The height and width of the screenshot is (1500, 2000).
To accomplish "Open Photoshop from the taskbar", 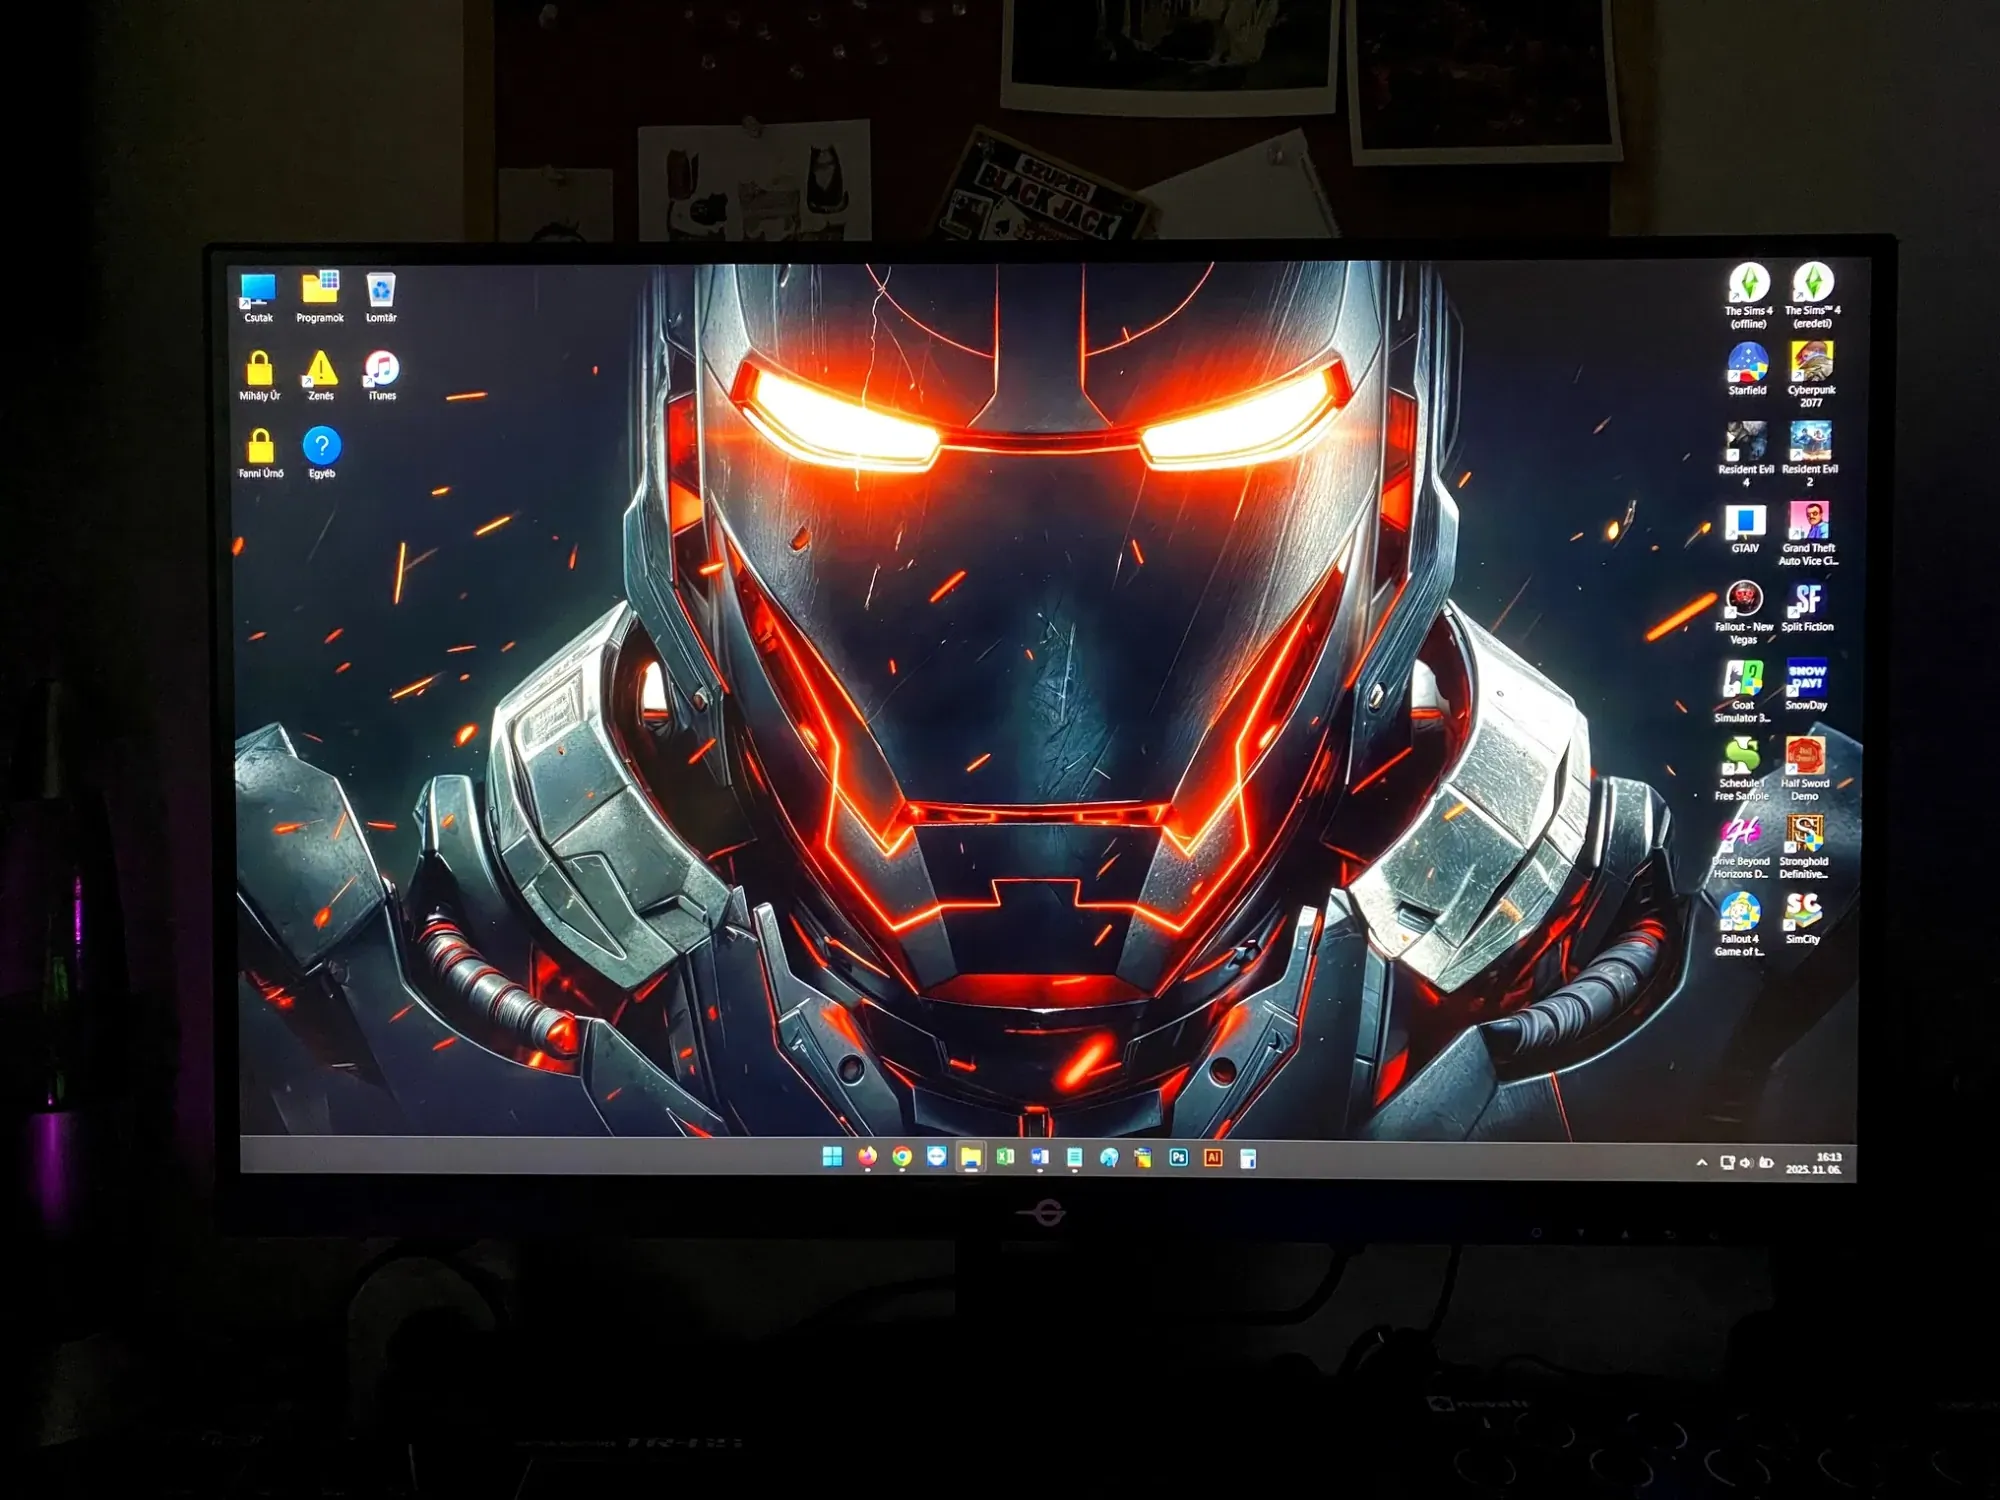I will [1178, 1157].
